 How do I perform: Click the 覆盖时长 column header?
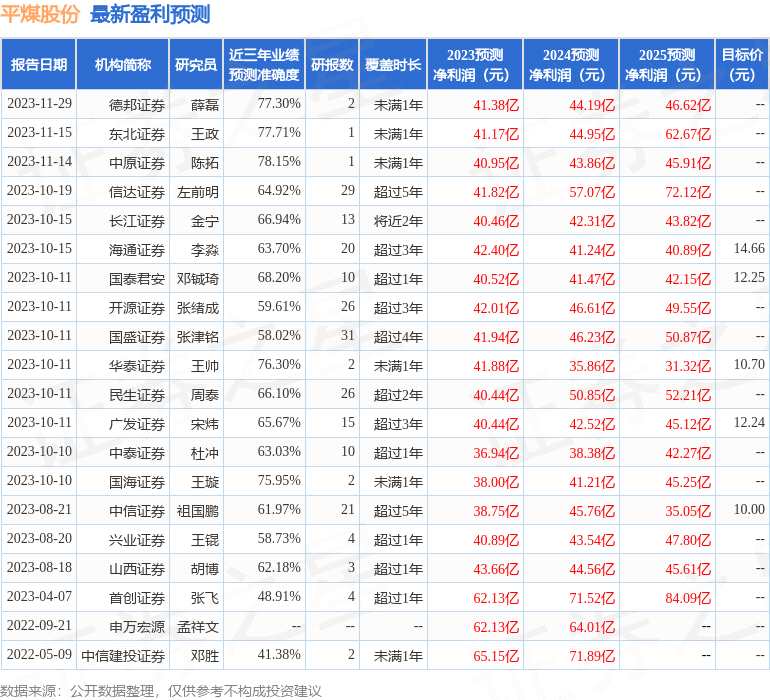[393, 64]
